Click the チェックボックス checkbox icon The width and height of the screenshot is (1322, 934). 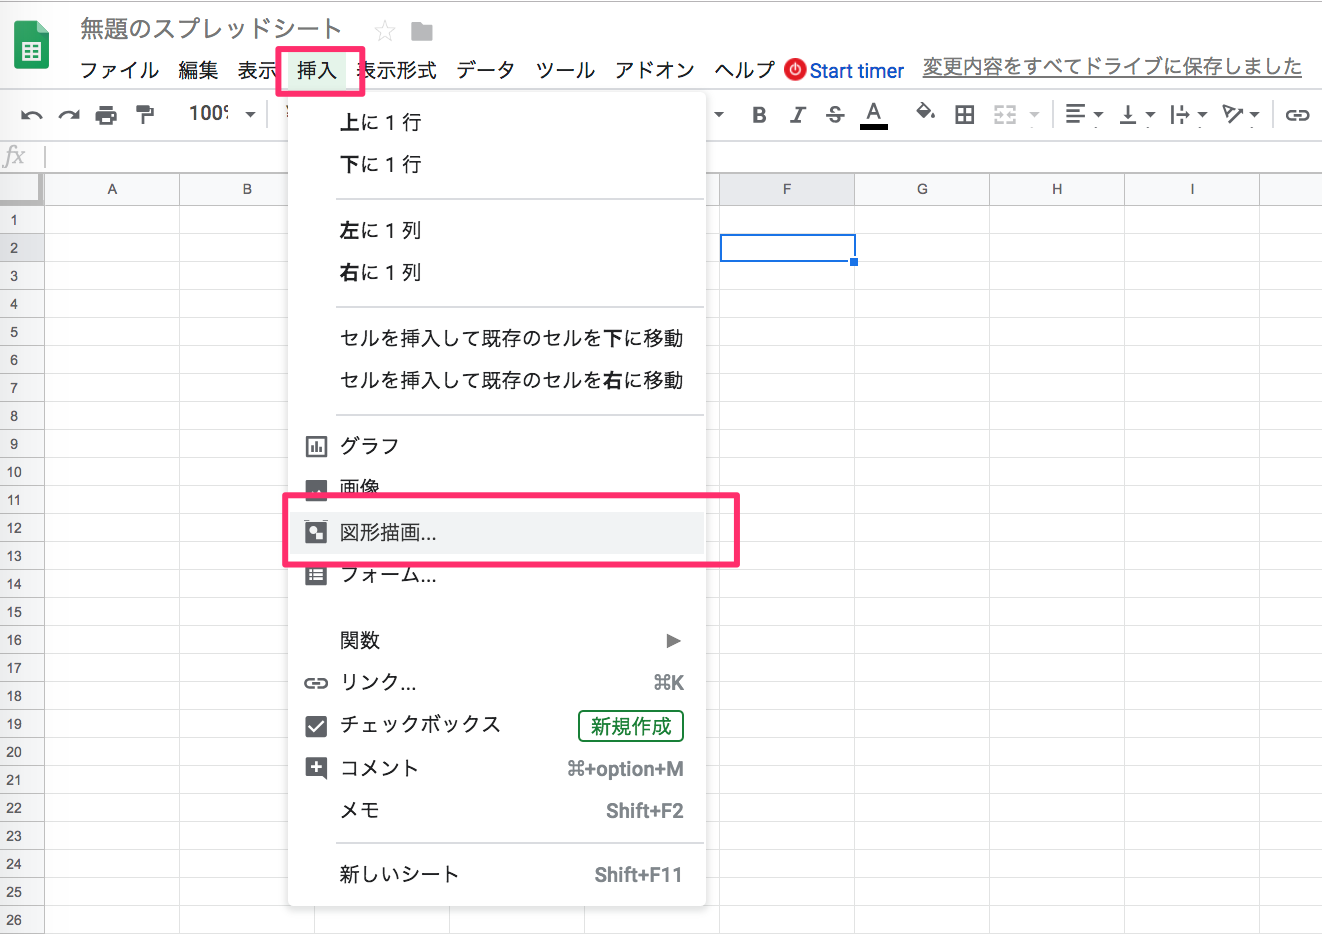click(316, 726)
